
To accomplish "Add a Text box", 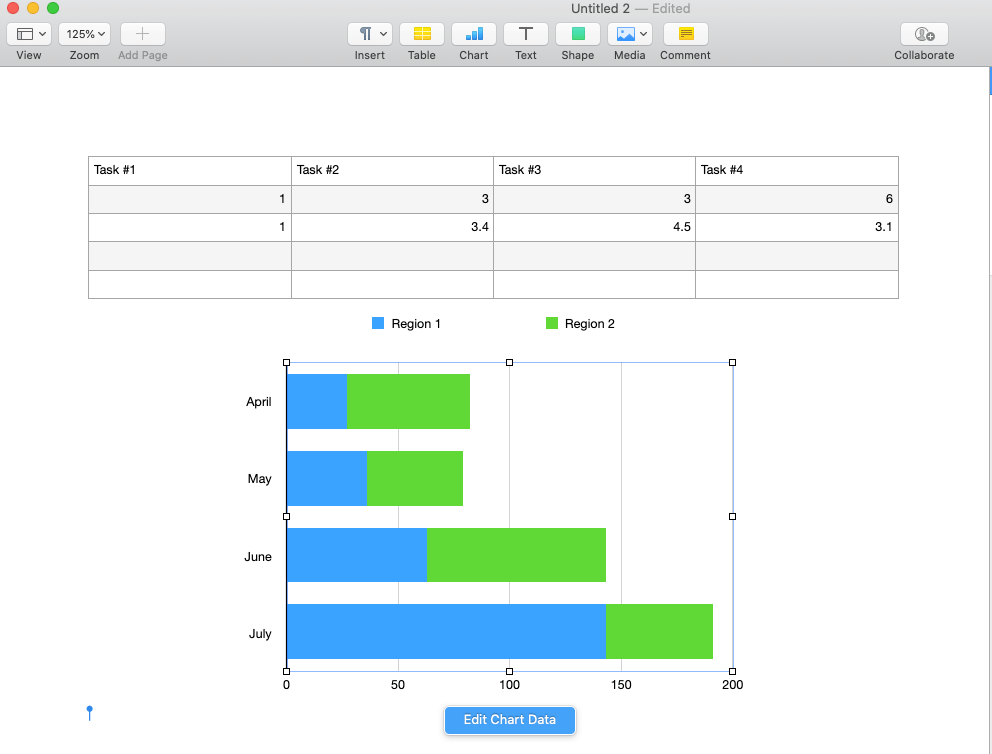I will tap(526, 34).
